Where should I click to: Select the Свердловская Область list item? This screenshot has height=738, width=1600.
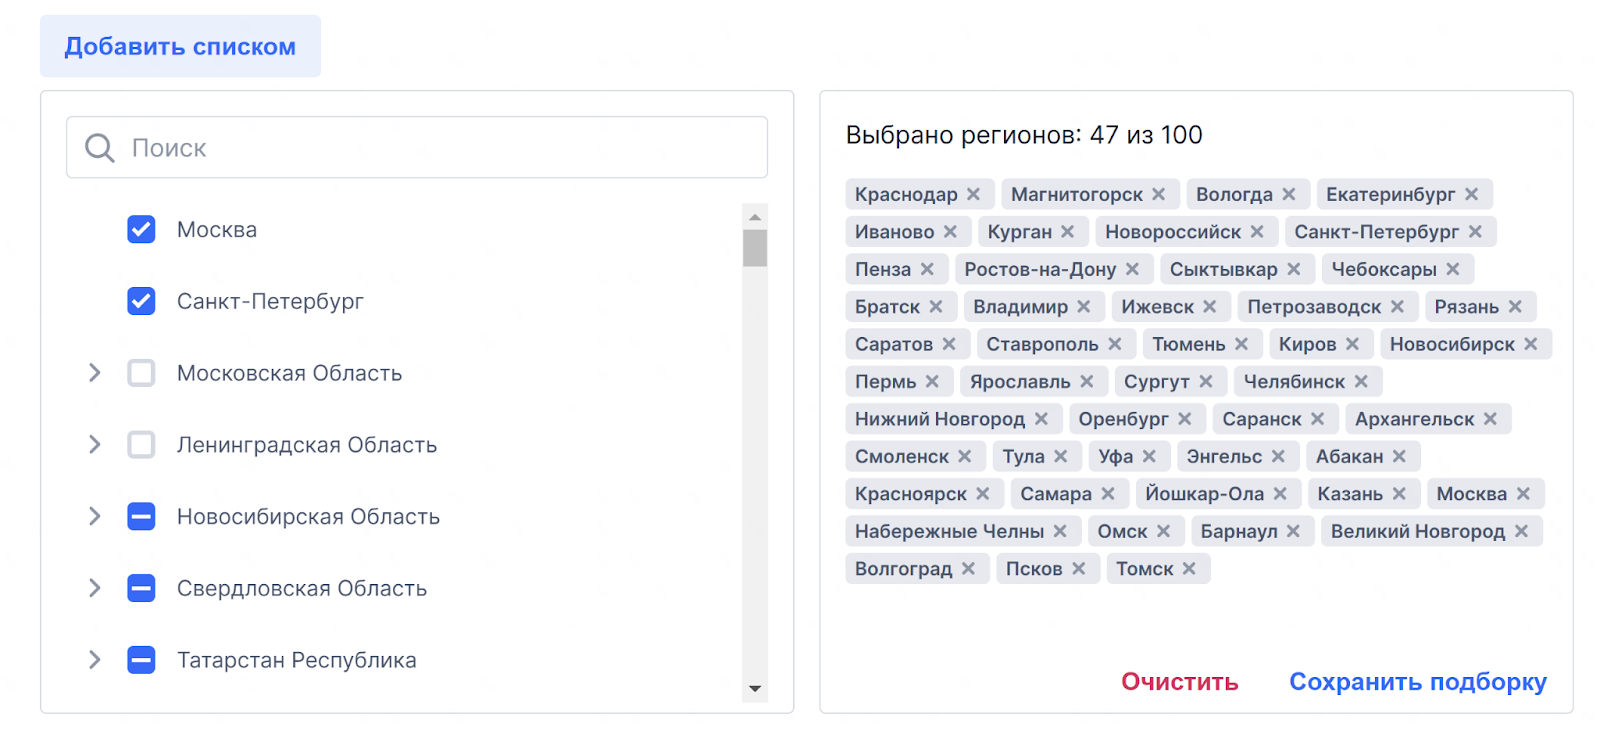(301, 589)
